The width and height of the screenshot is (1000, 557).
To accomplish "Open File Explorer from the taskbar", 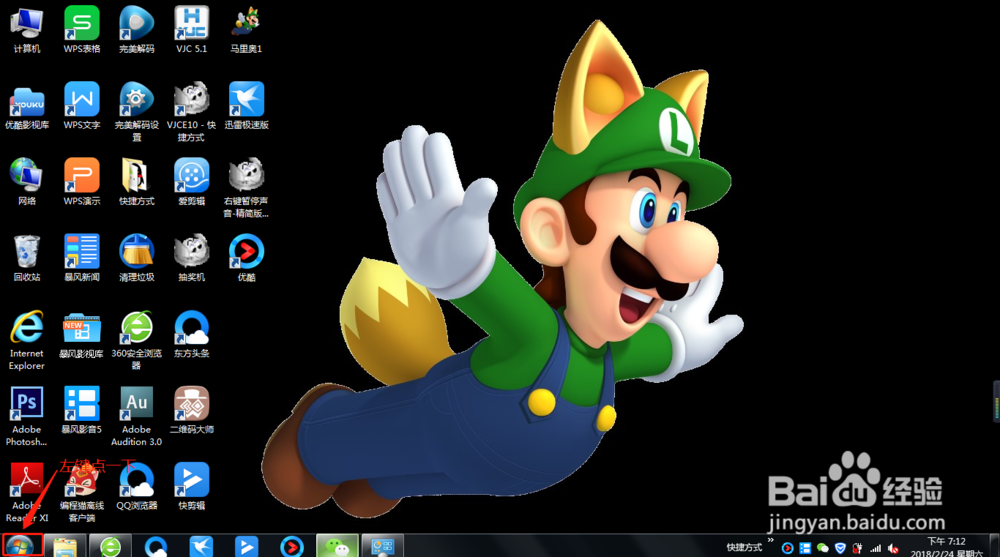I will point(65,547).
